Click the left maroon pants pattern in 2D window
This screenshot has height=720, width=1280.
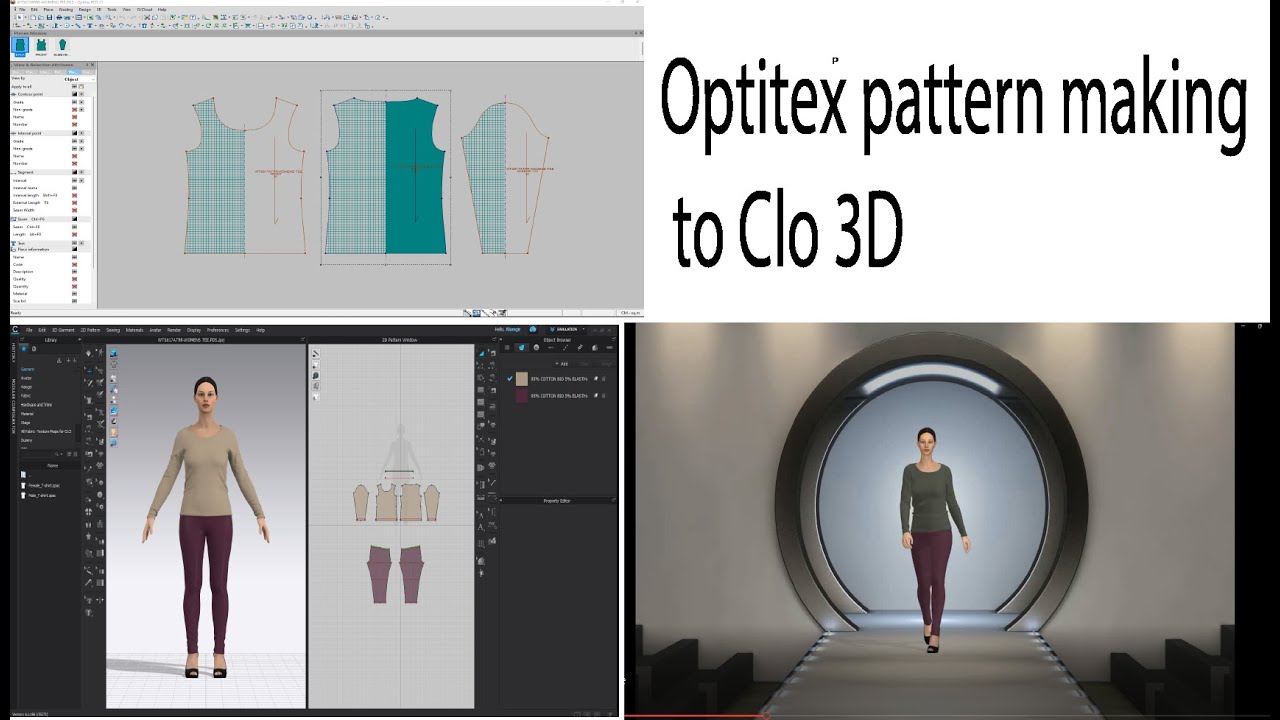[379, 575]
